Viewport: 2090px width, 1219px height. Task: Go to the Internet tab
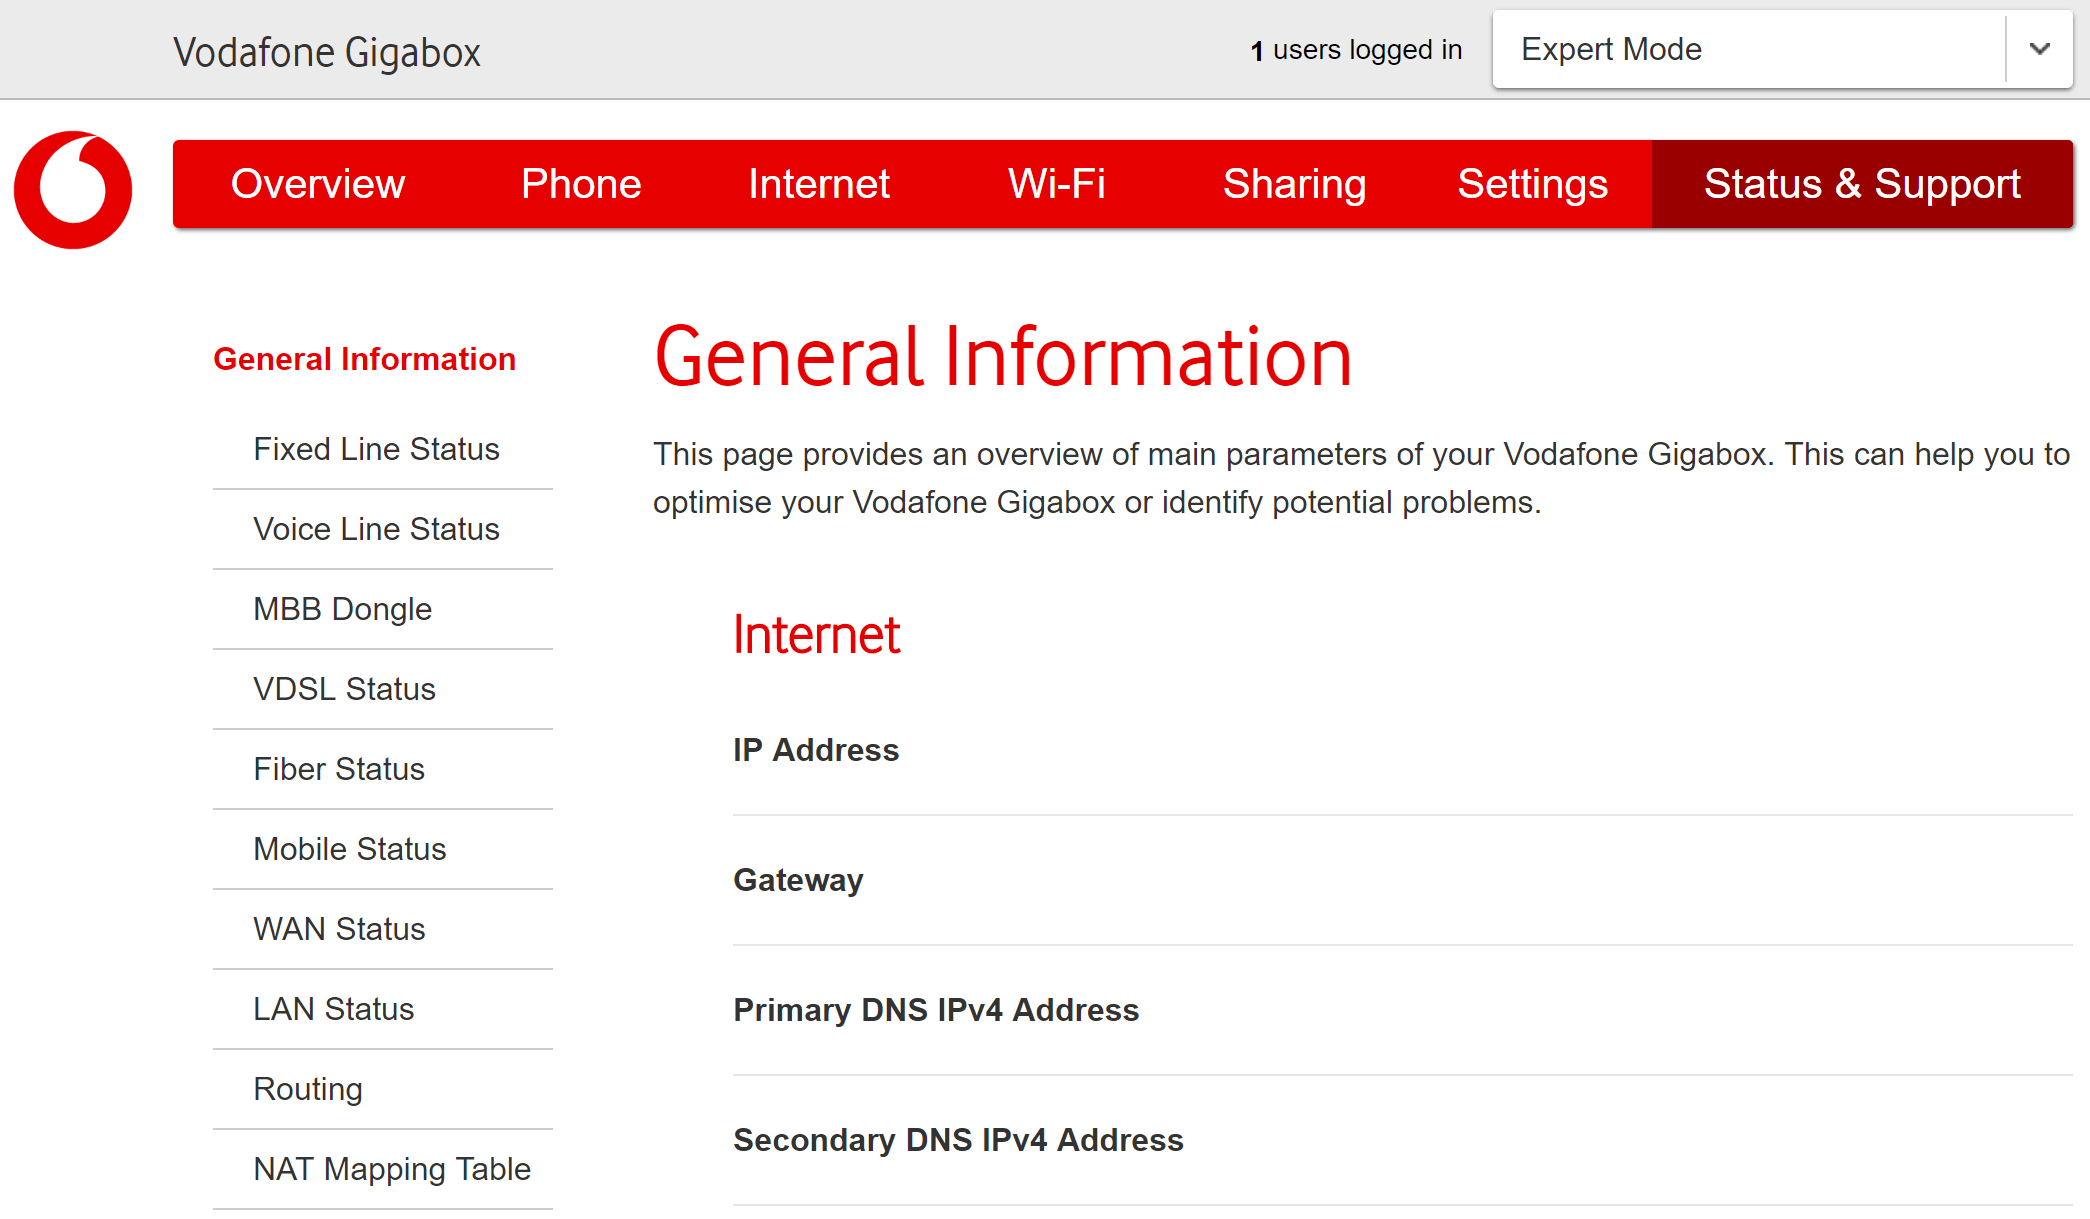pos(819,184)
